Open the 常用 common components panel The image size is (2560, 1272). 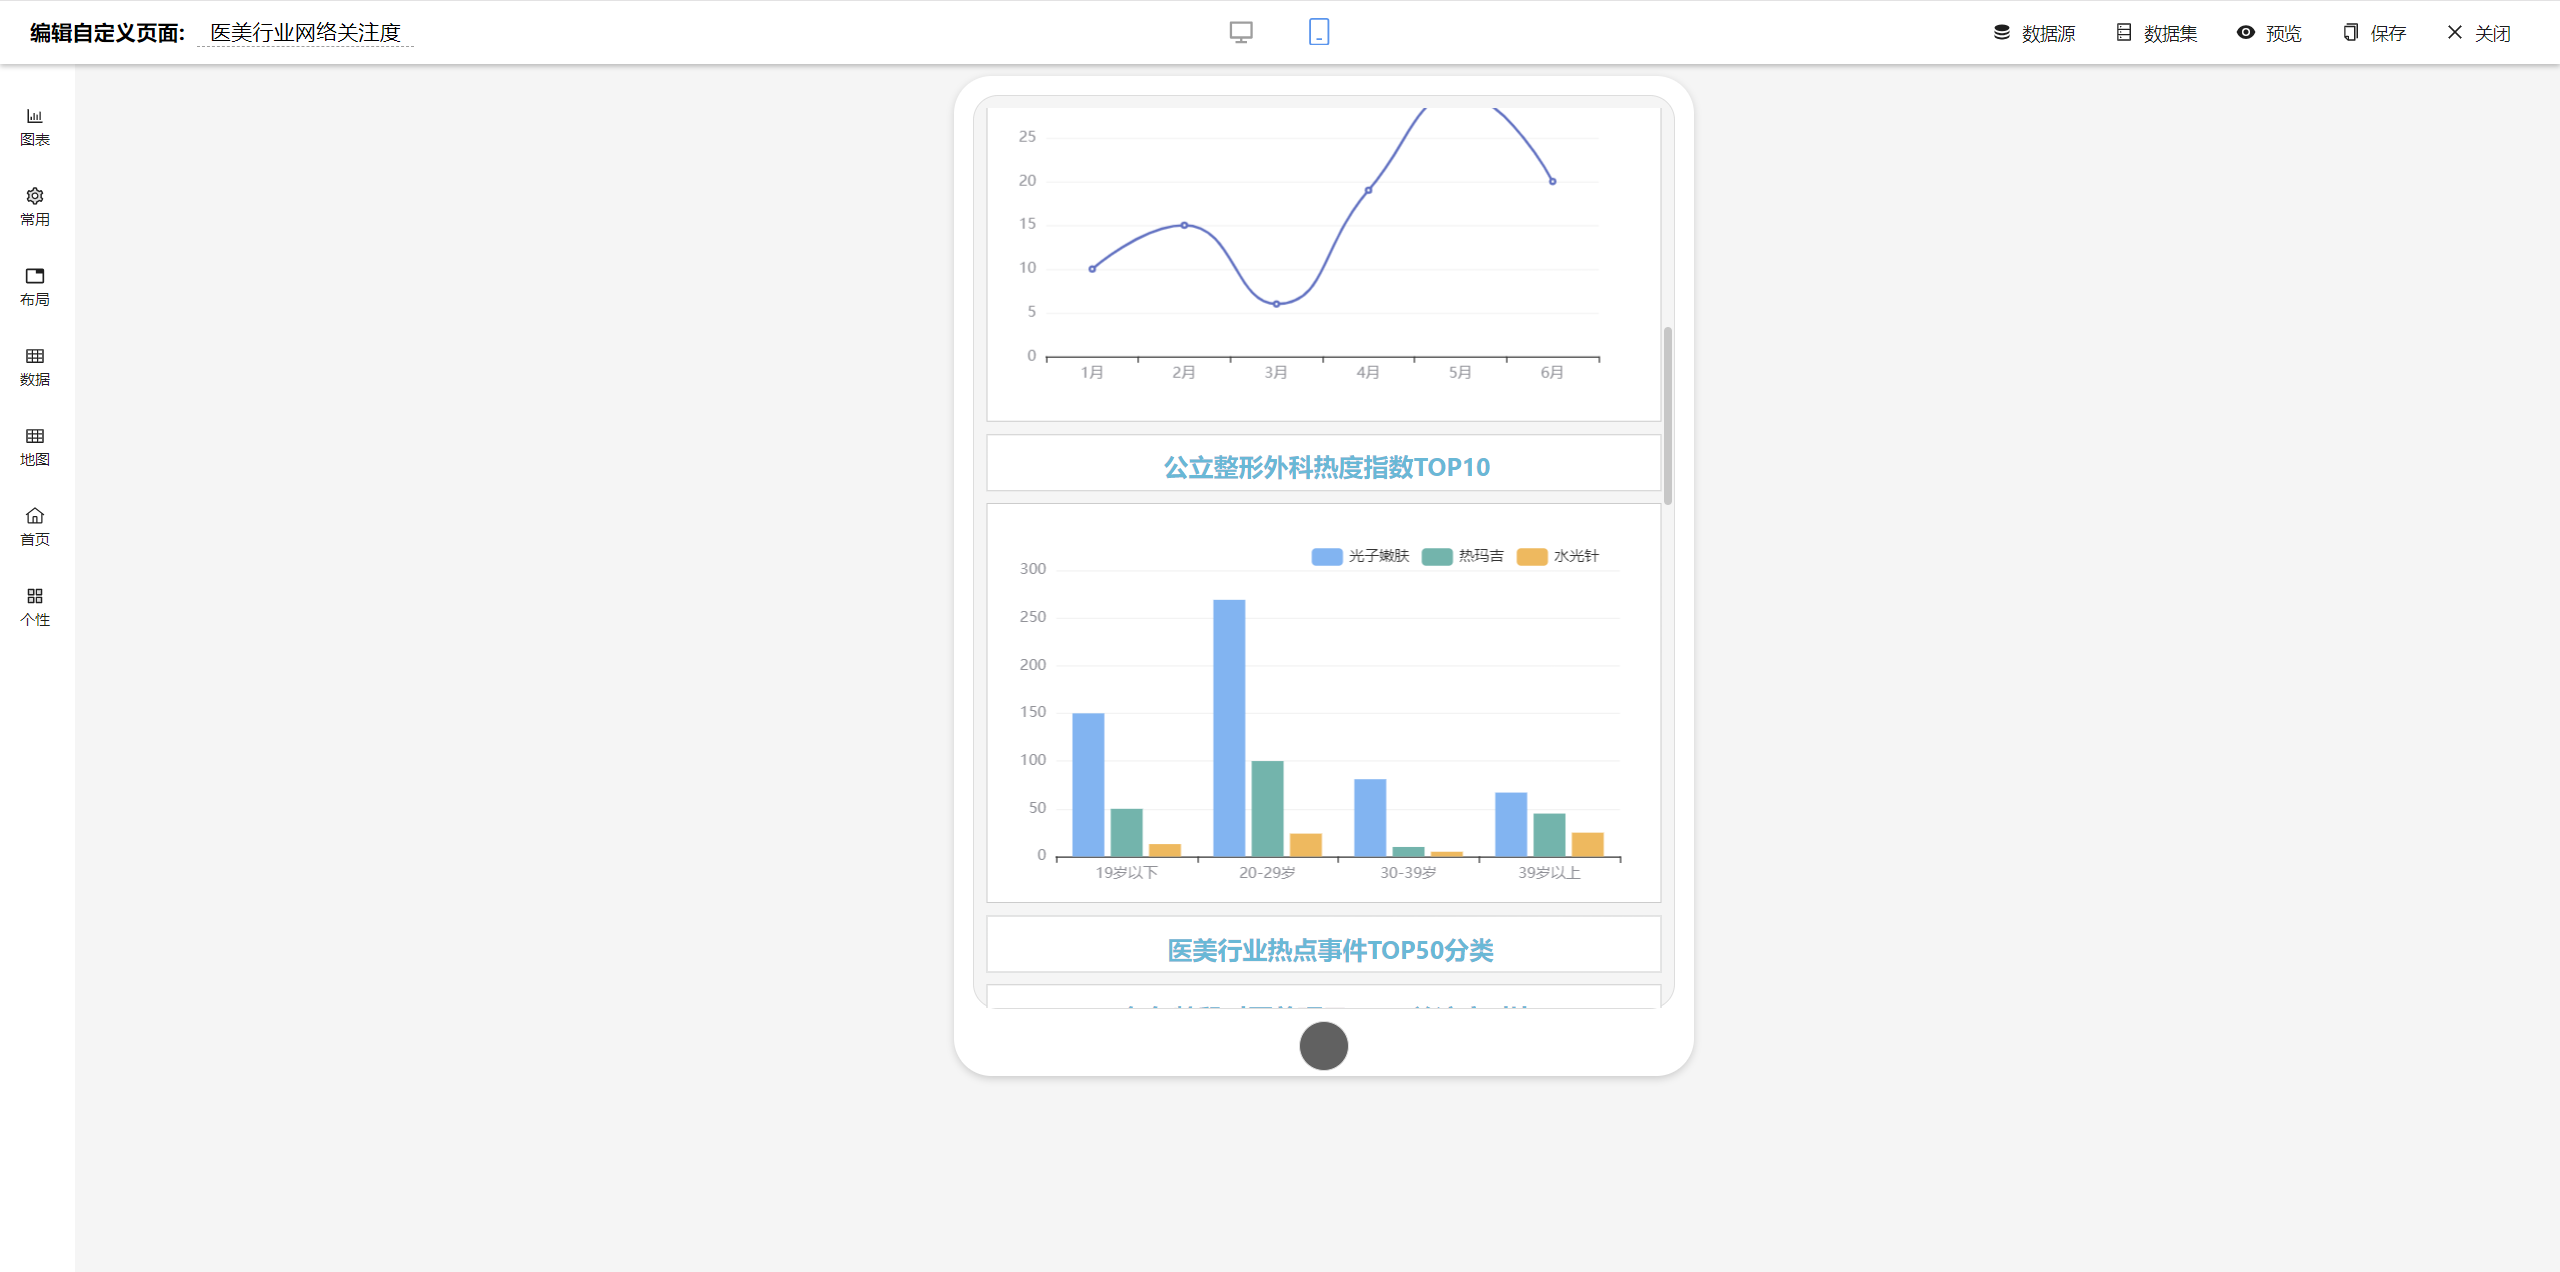[x=35, y=207]
